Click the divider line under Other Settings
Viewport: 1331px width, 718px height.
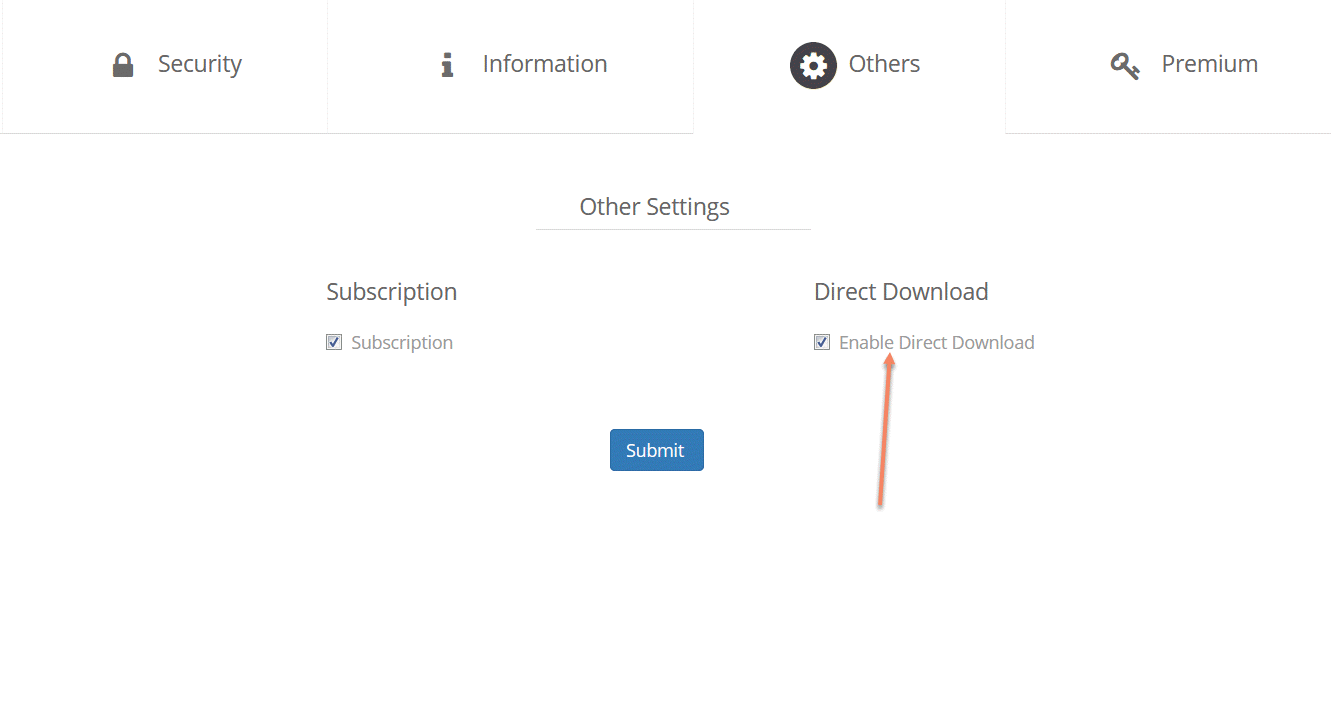click(x=672, y=229)
